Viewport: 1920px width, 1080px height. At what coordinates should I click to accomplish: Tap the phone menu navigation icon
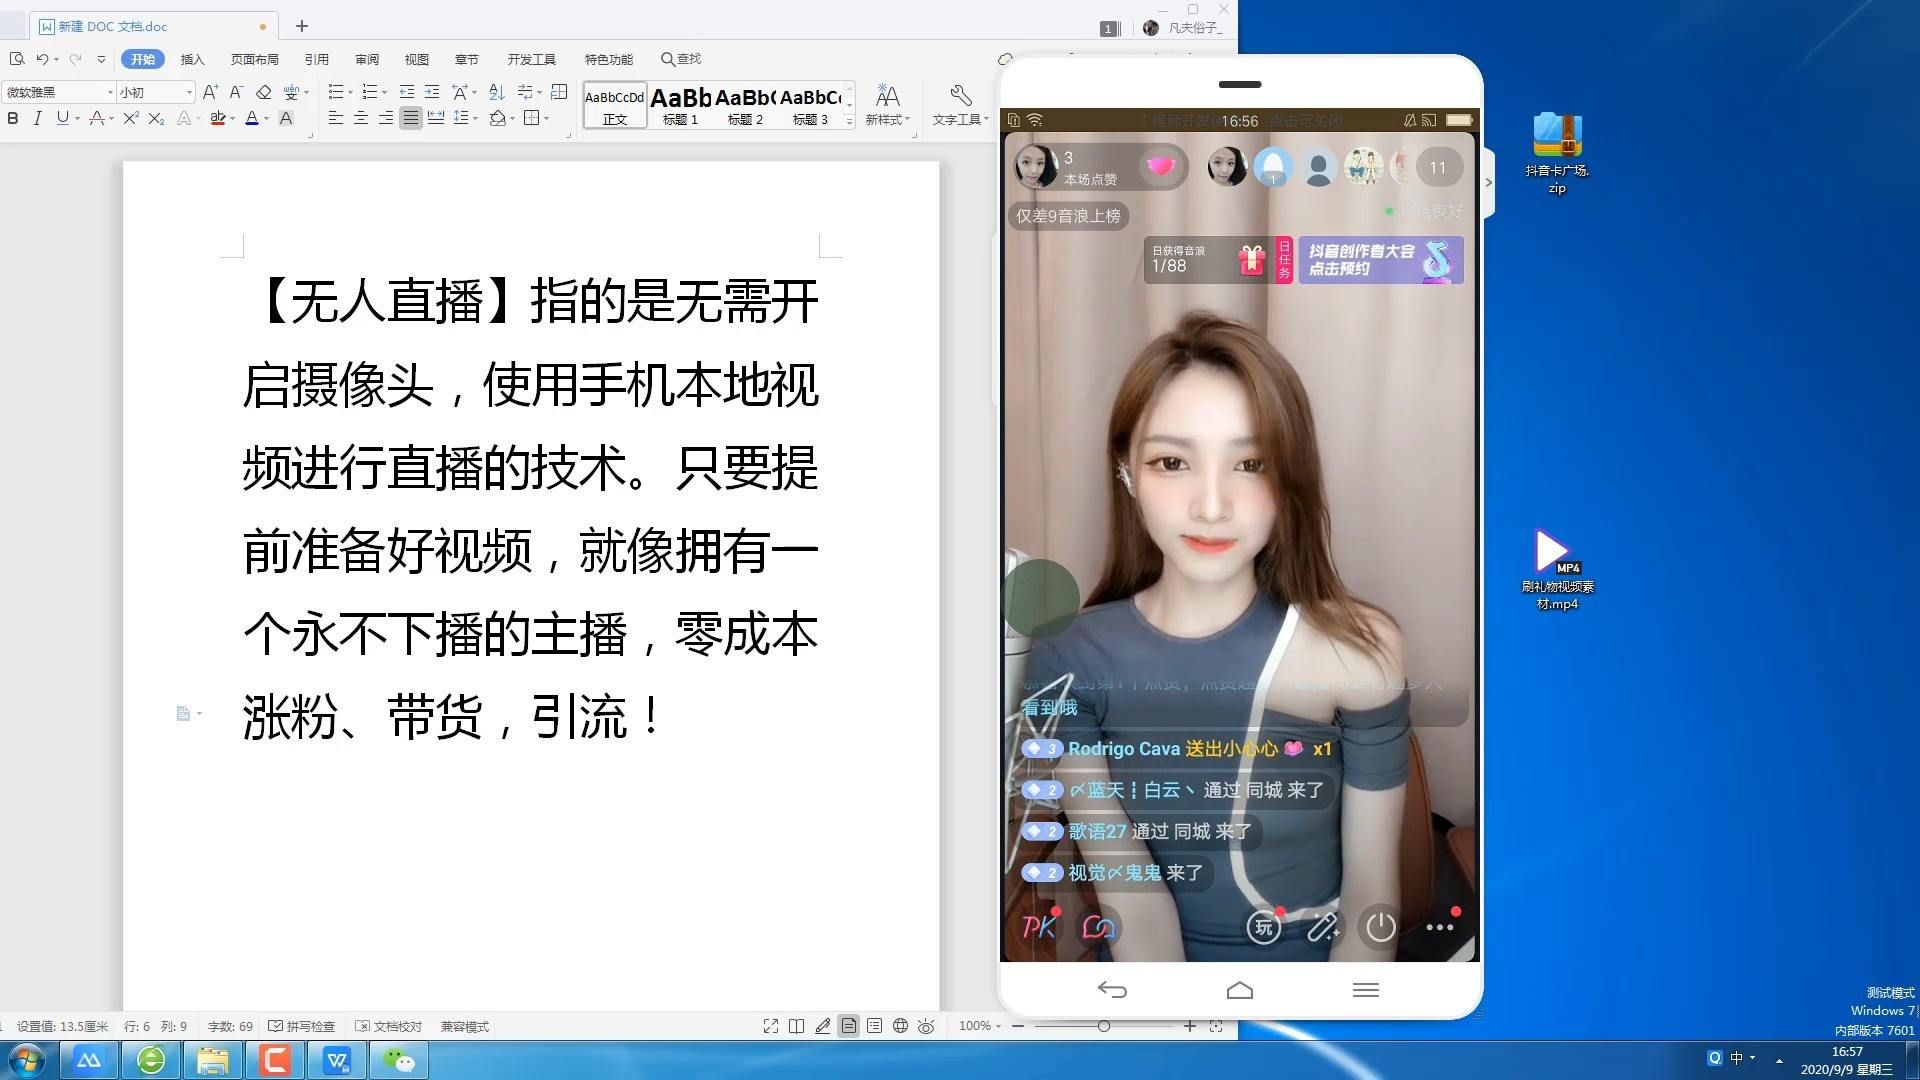point(1366,990)
